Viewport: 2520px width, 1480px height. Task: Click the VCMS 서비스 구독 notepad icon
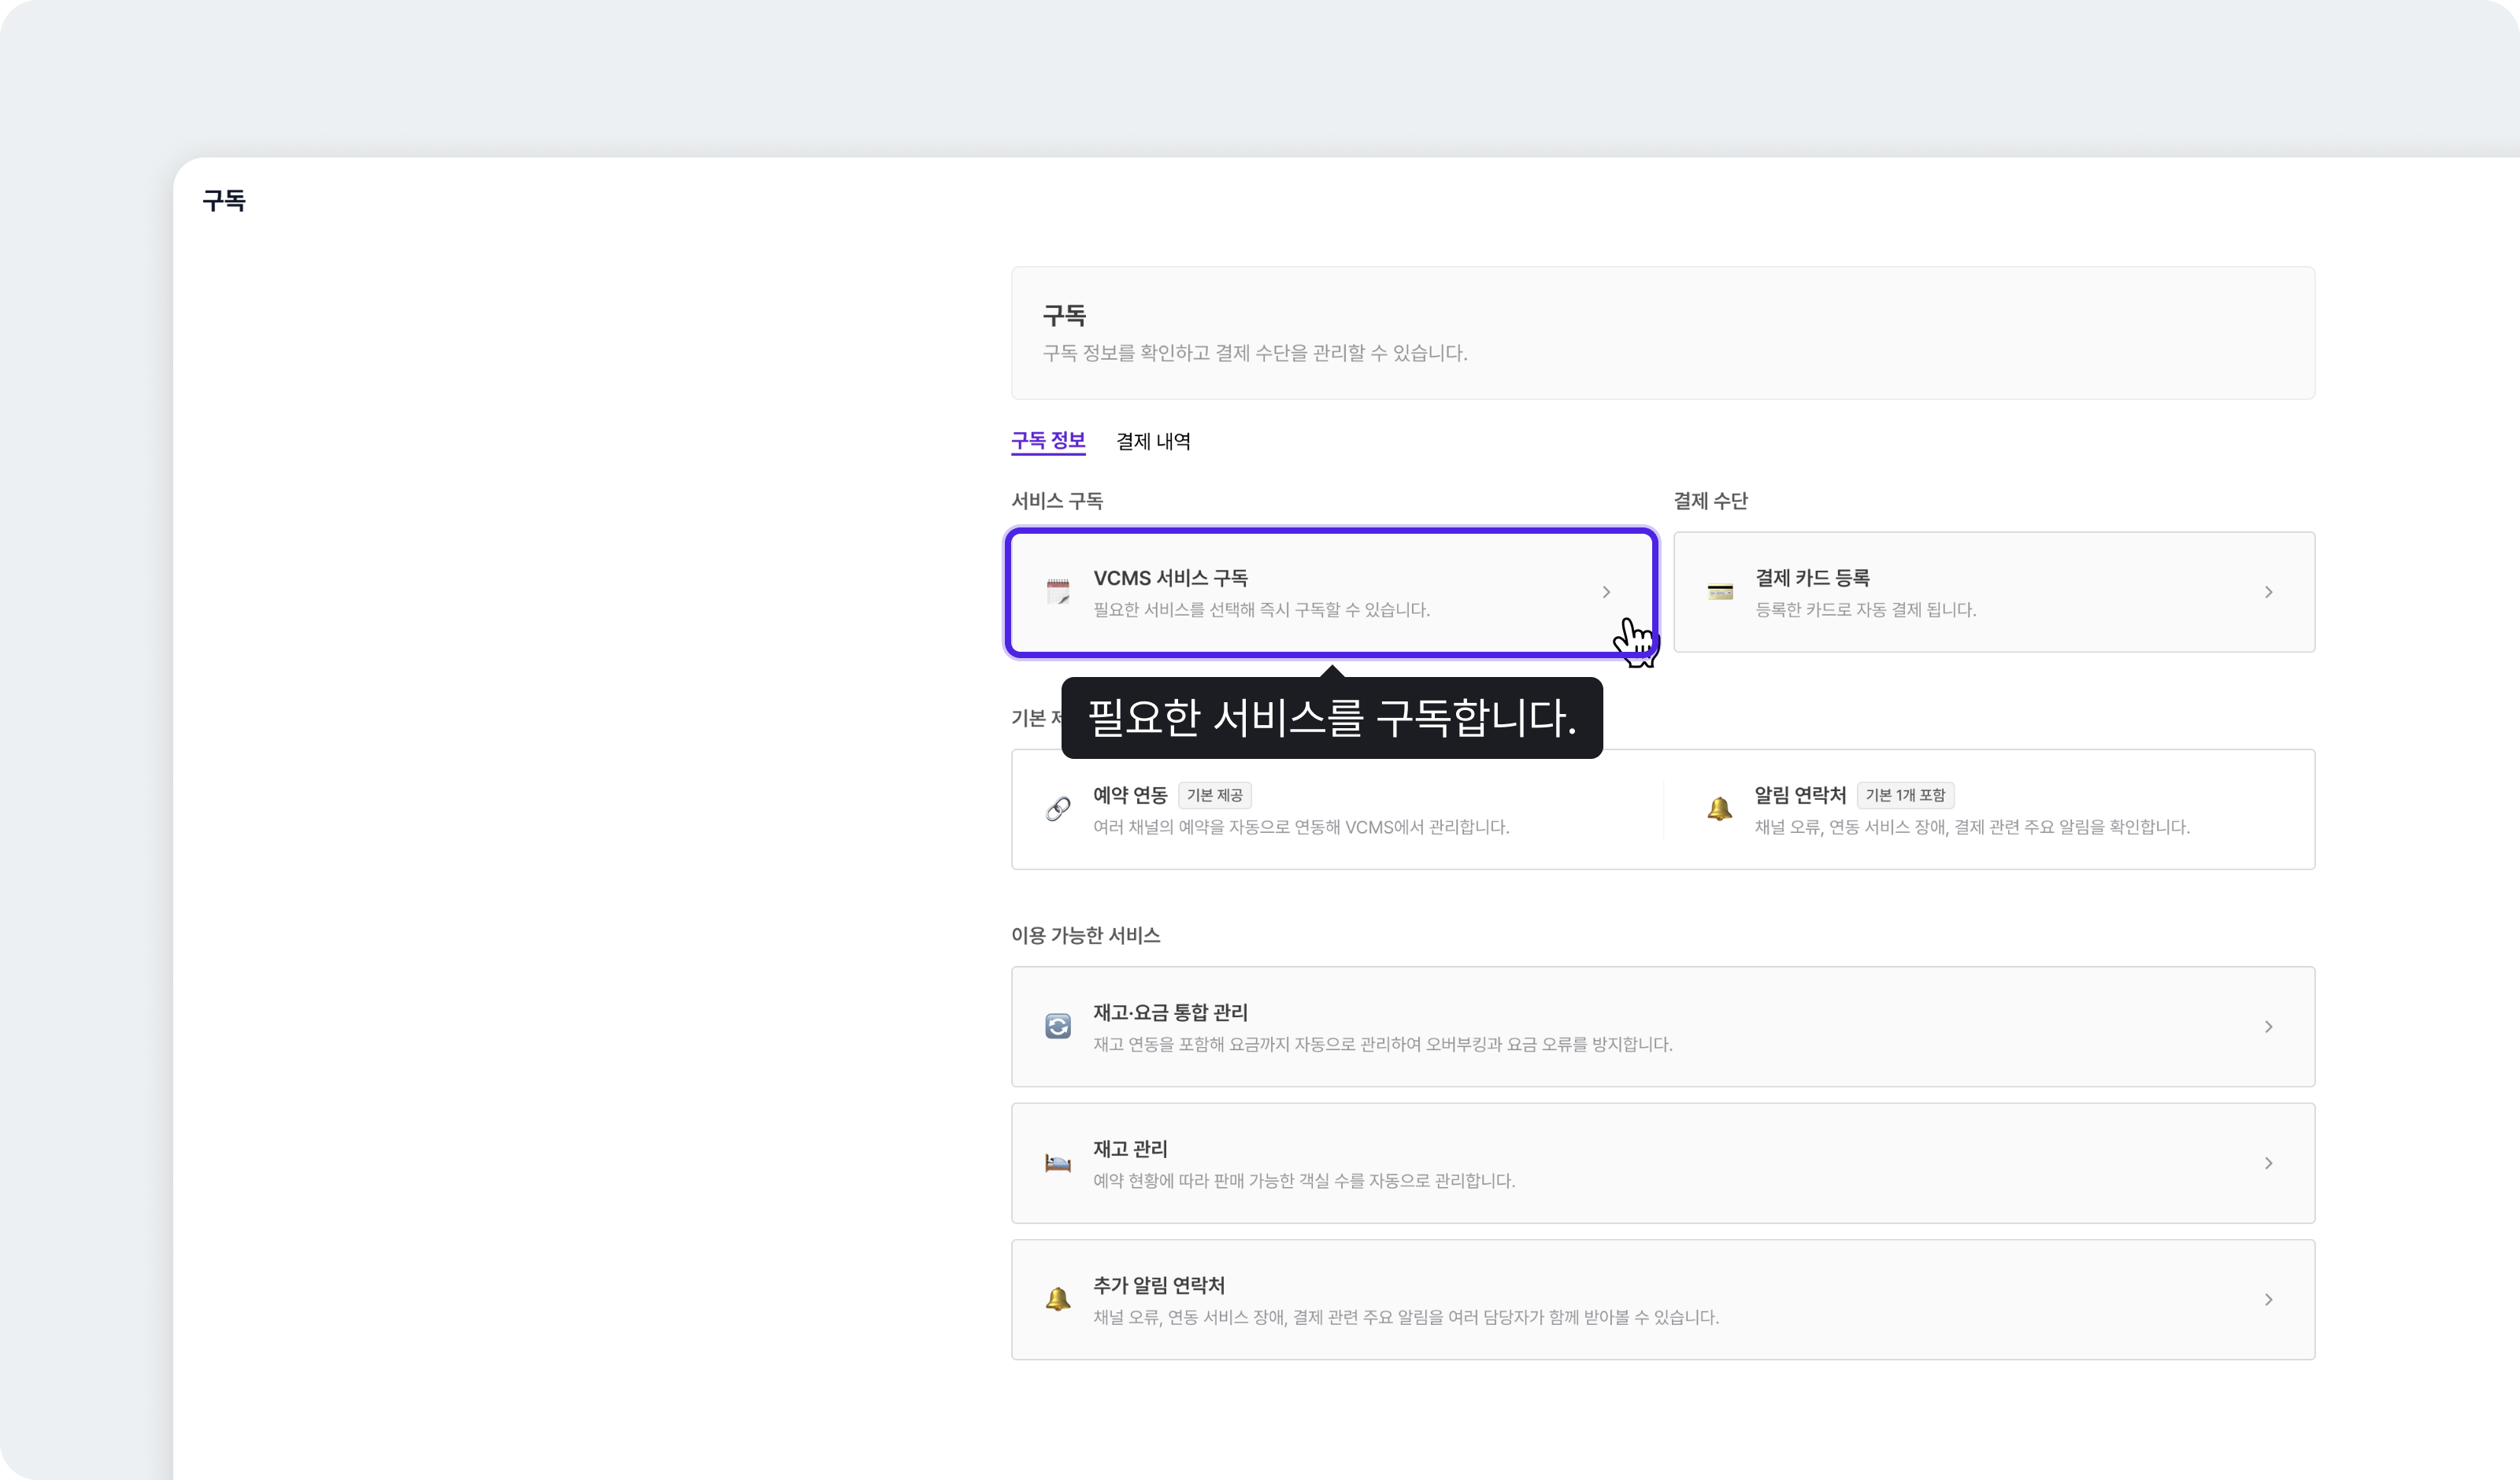[x=1058, y=592]
